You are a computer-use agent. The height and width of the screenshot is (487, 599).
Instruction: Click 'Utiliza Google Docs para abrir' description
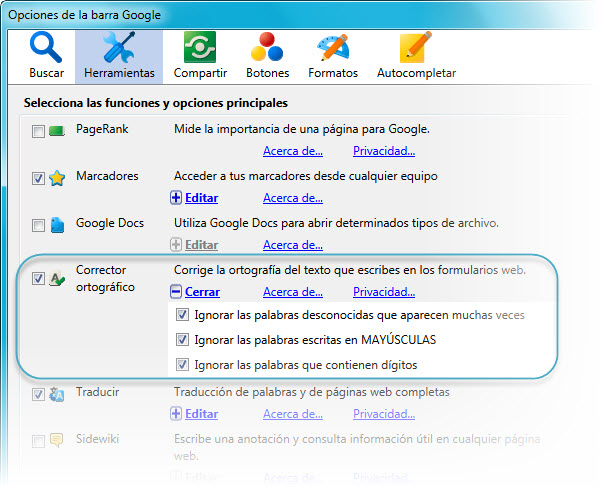coord(336,223)
